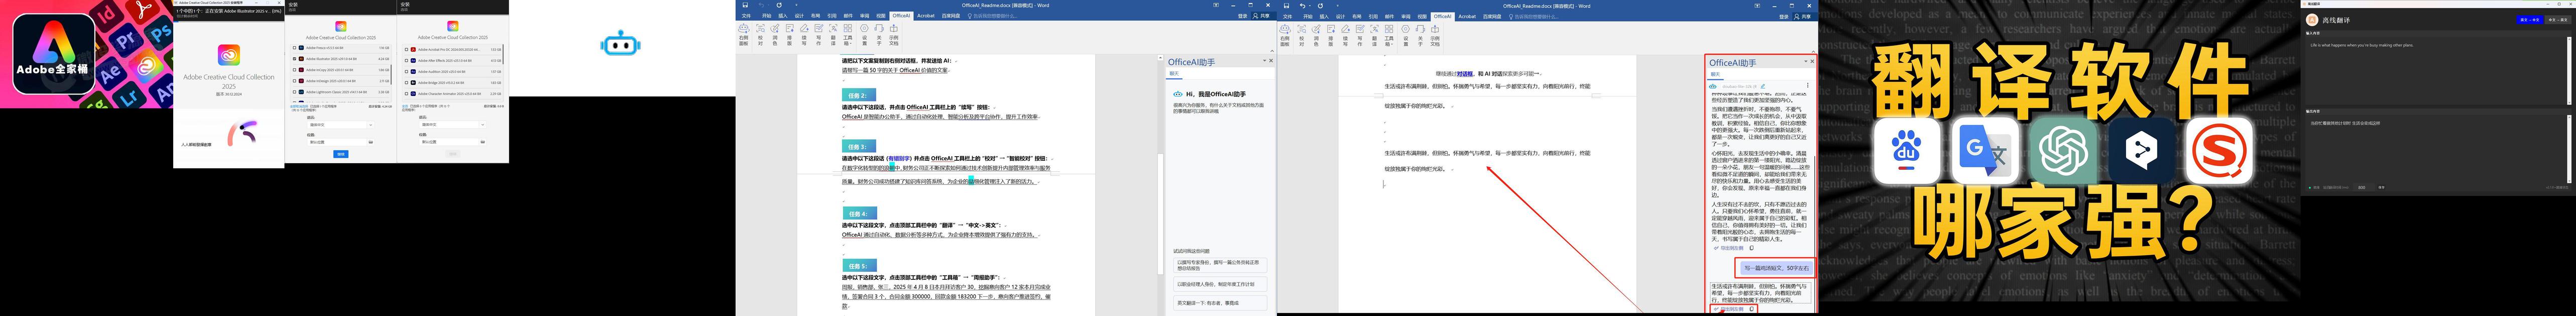Browse 位置 folder in middle Adobe installer

coord(370,142)
